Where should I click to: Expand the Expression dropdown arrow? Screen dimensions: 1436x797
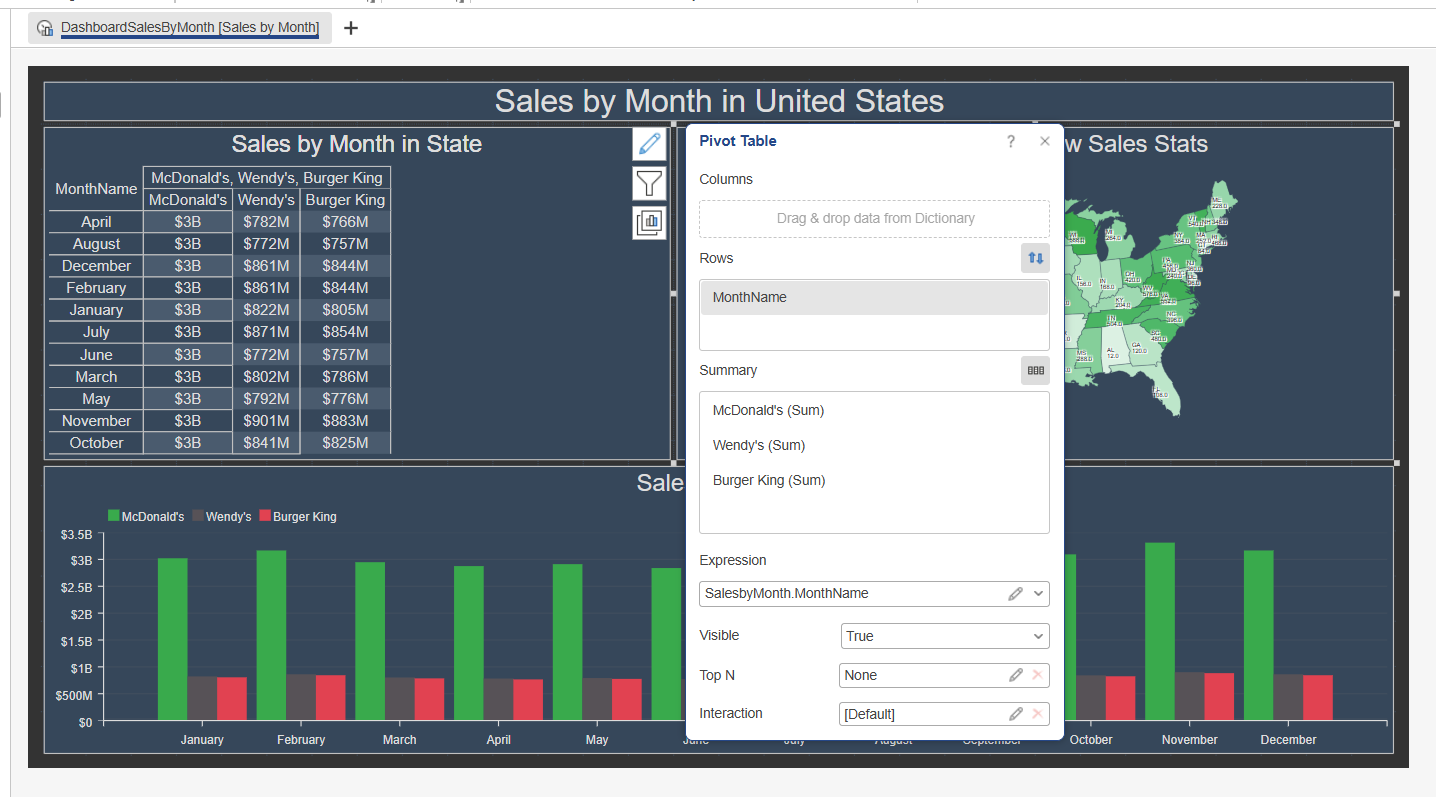click(1039, 594)
